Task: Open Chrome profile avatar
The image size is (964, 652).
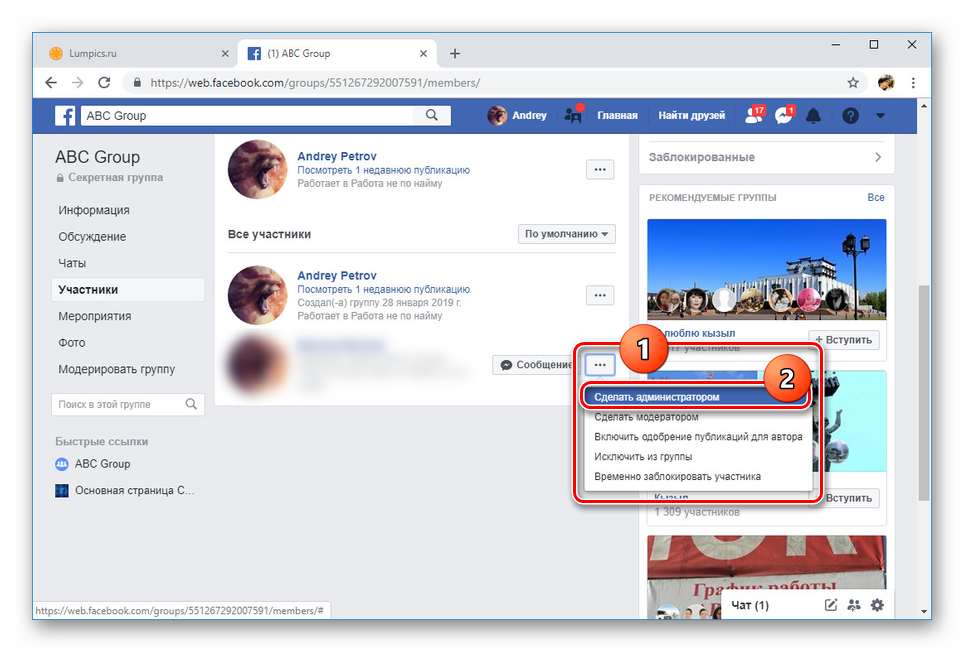Action: pyautogui.click(x=886, y=82)
